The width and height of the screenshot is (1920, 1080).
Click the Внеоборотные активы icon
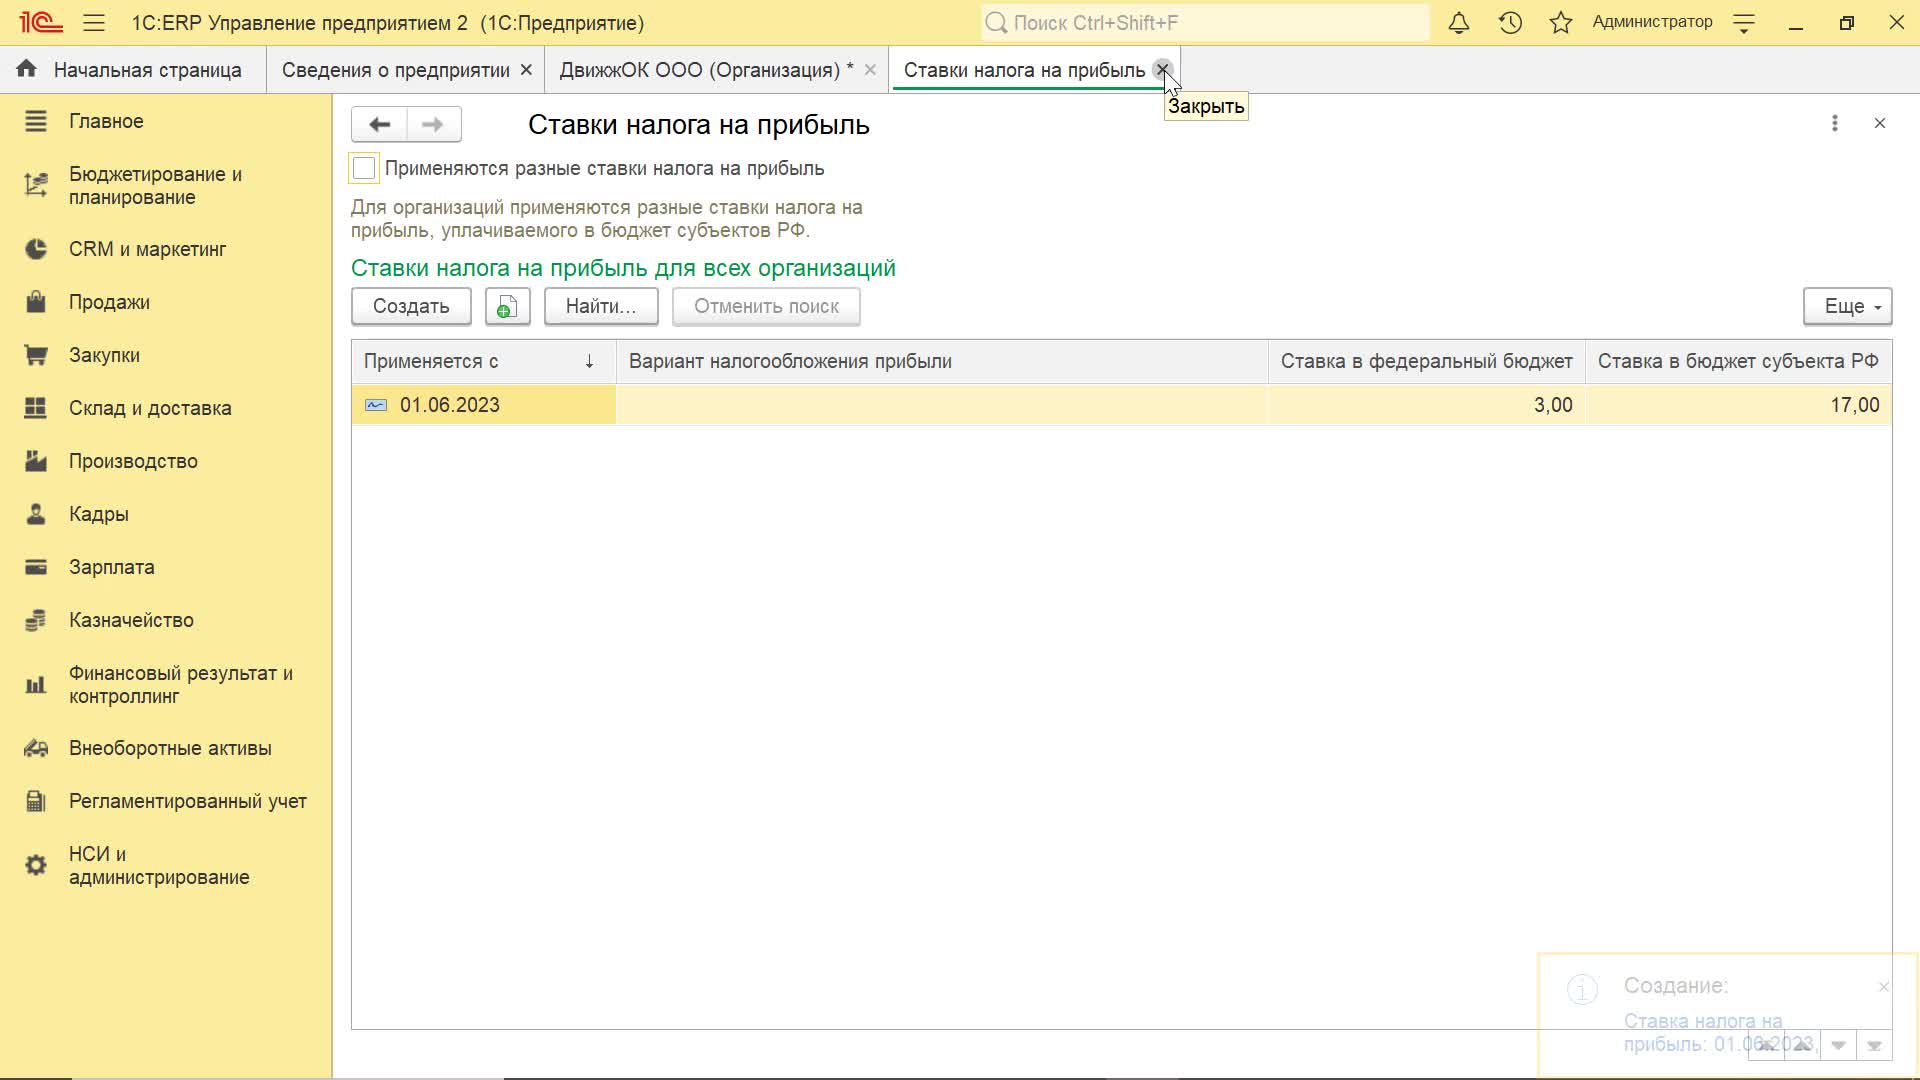(x=36, y=748)
